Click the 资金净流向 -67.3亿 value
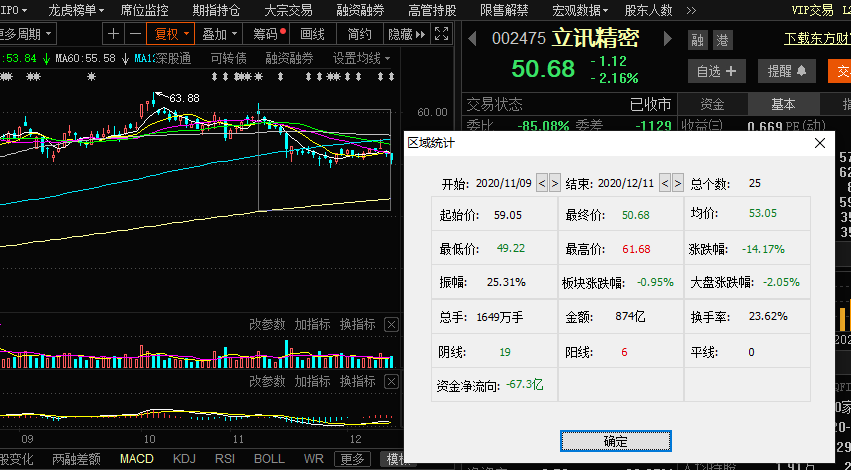The width and height of the screenshot is (851, 470). pos(524,385)
